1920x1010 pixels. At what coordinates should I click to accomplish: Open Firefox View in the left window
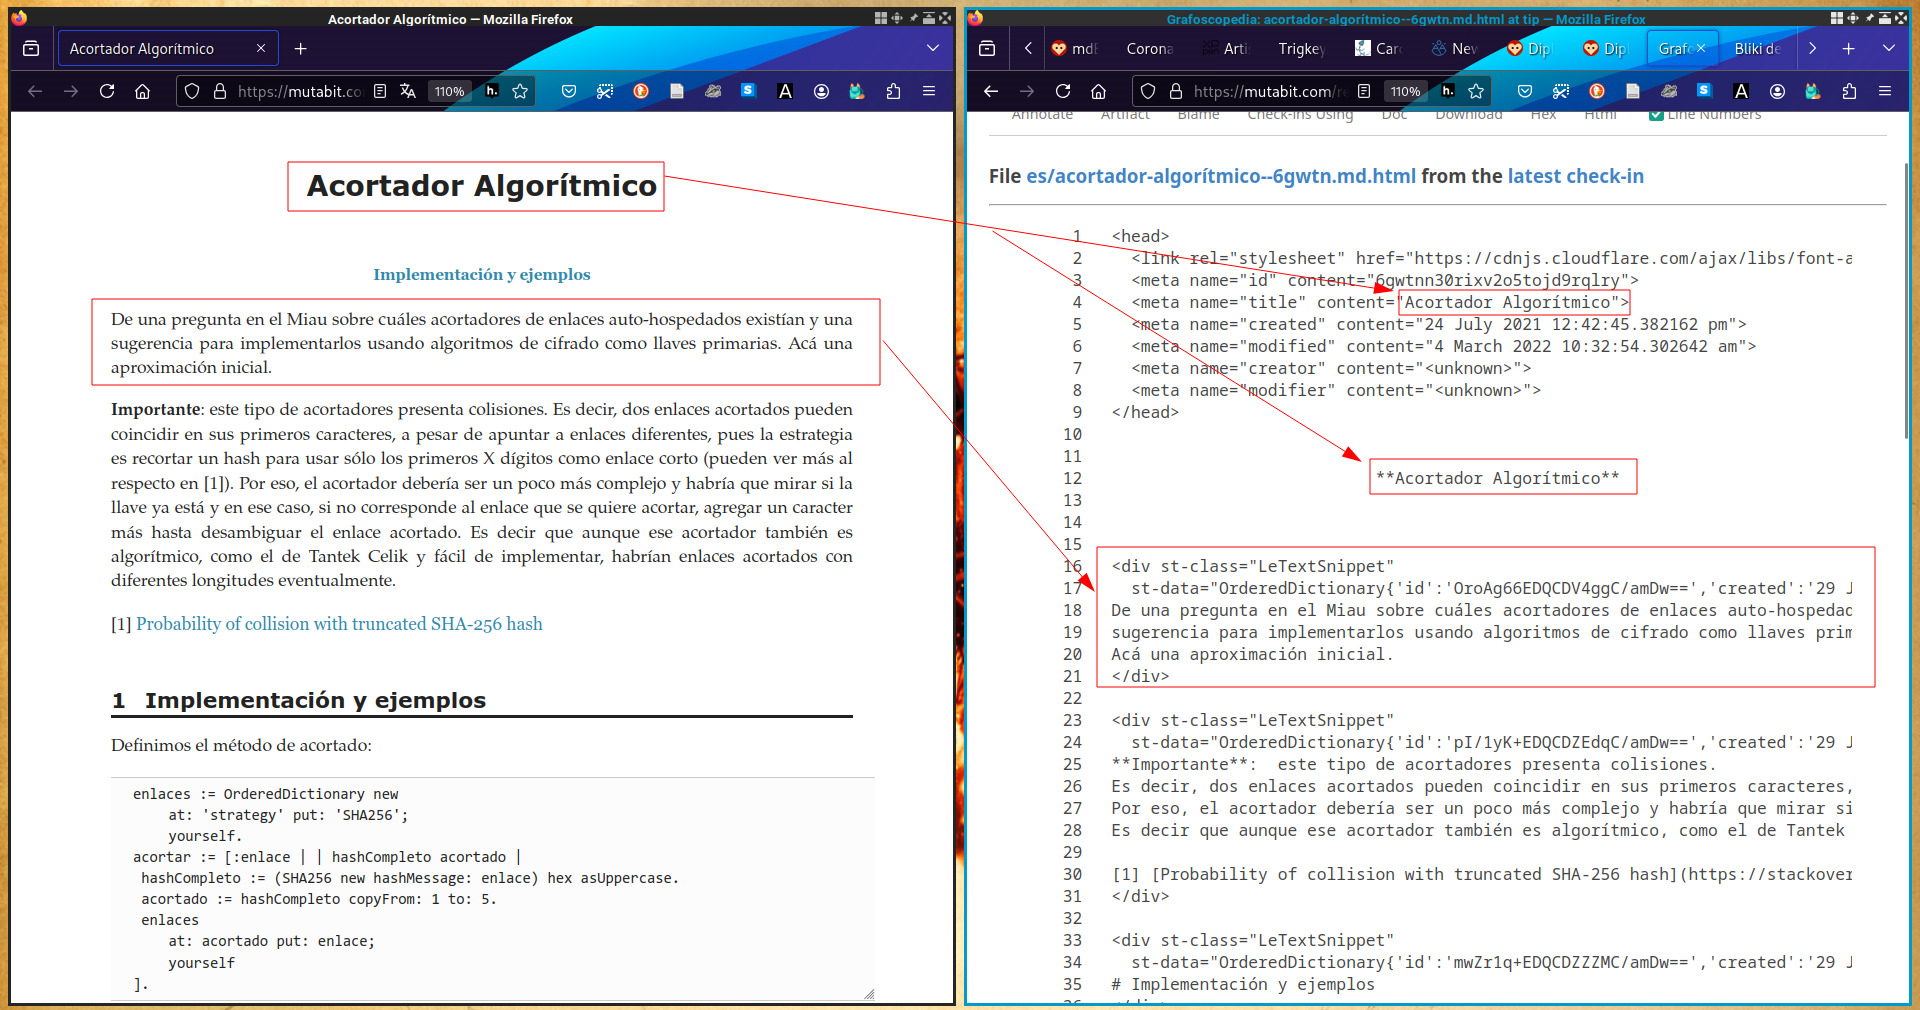(x=31, y=48)
